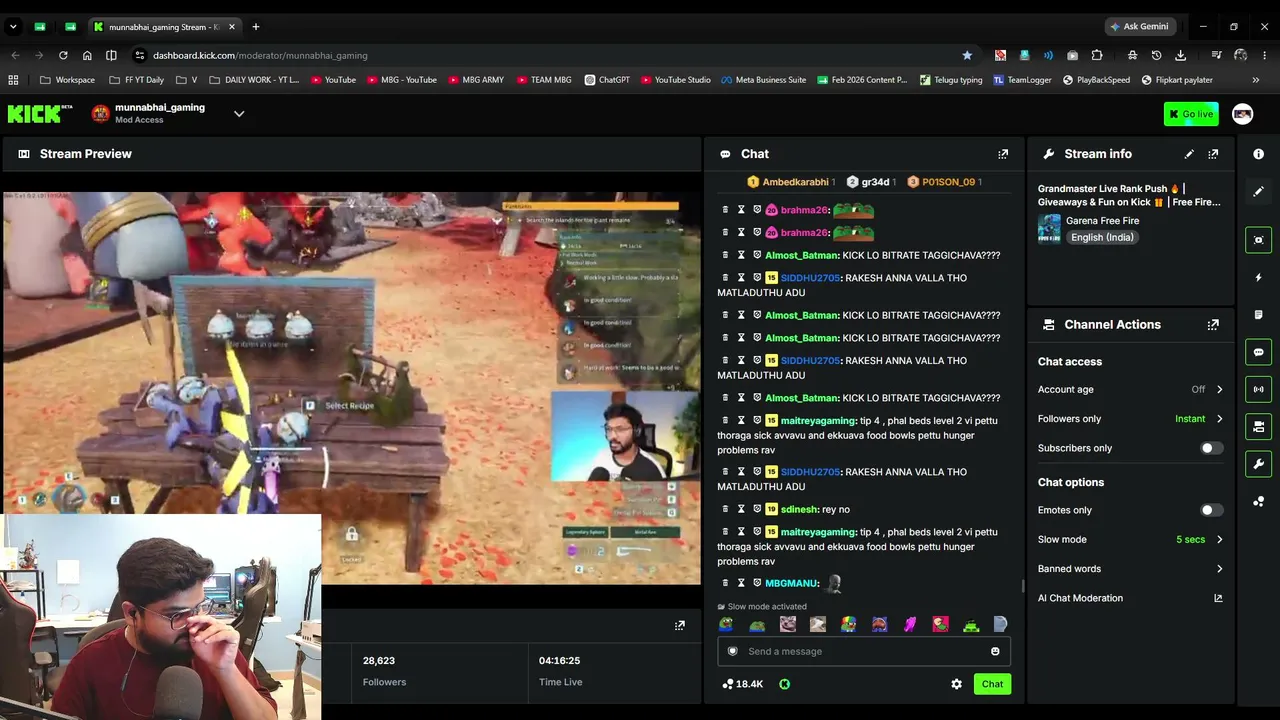The width and height of the screenshot is (1280, 720).
Task: Show more bookmarks via overflow chevron
Action: click(1256, 80)
